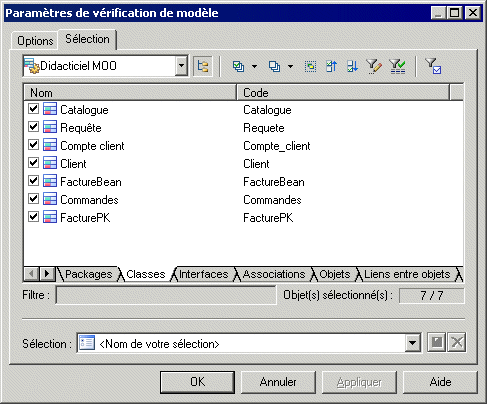
Task: Click Move Selected Items to Top icon
Action: pyautogui.click(x=331, y=66)
